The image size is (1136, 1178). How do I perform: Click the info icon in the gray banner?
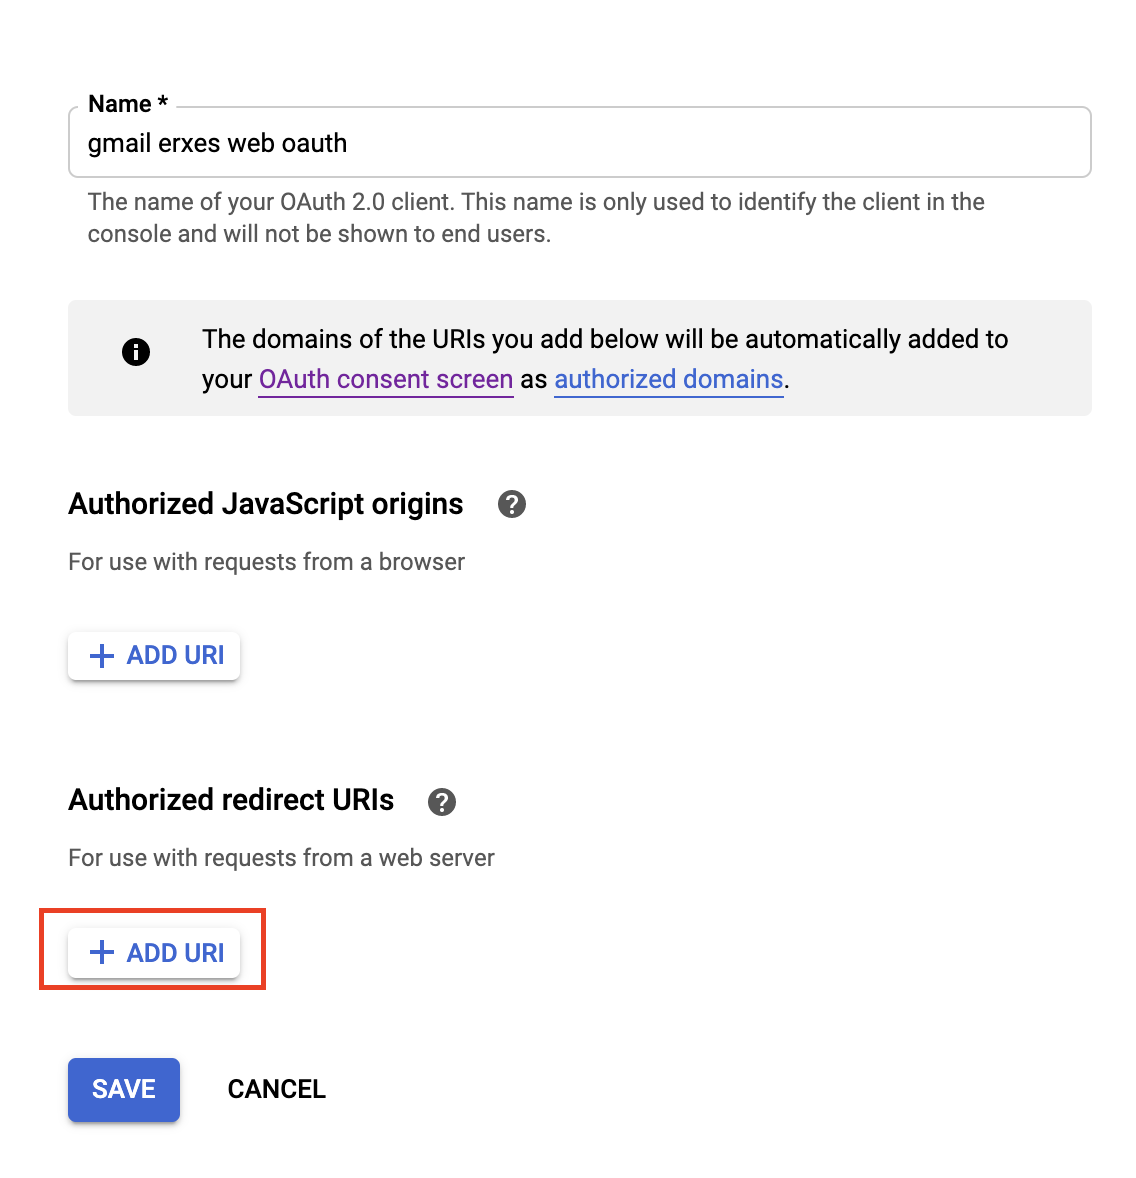[x=136, y=352]
